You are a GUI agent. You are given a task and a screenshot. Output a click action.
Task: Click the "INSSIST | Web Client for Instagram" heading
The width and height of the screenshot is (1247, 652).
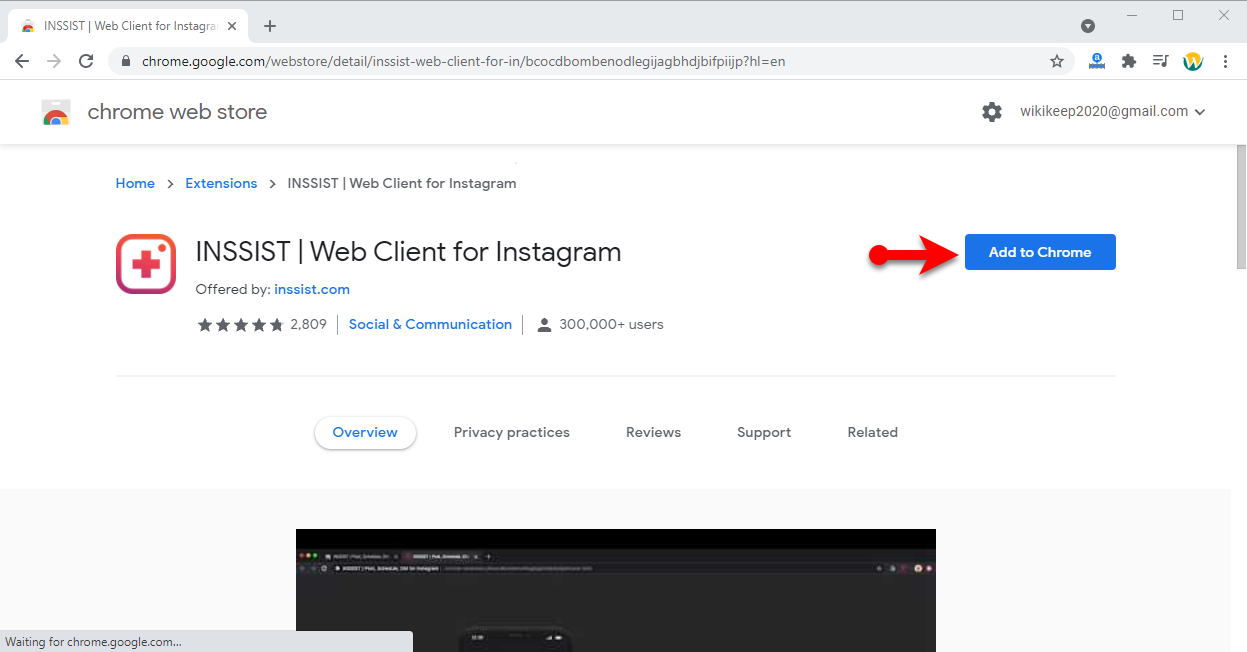tap(409, 252)
